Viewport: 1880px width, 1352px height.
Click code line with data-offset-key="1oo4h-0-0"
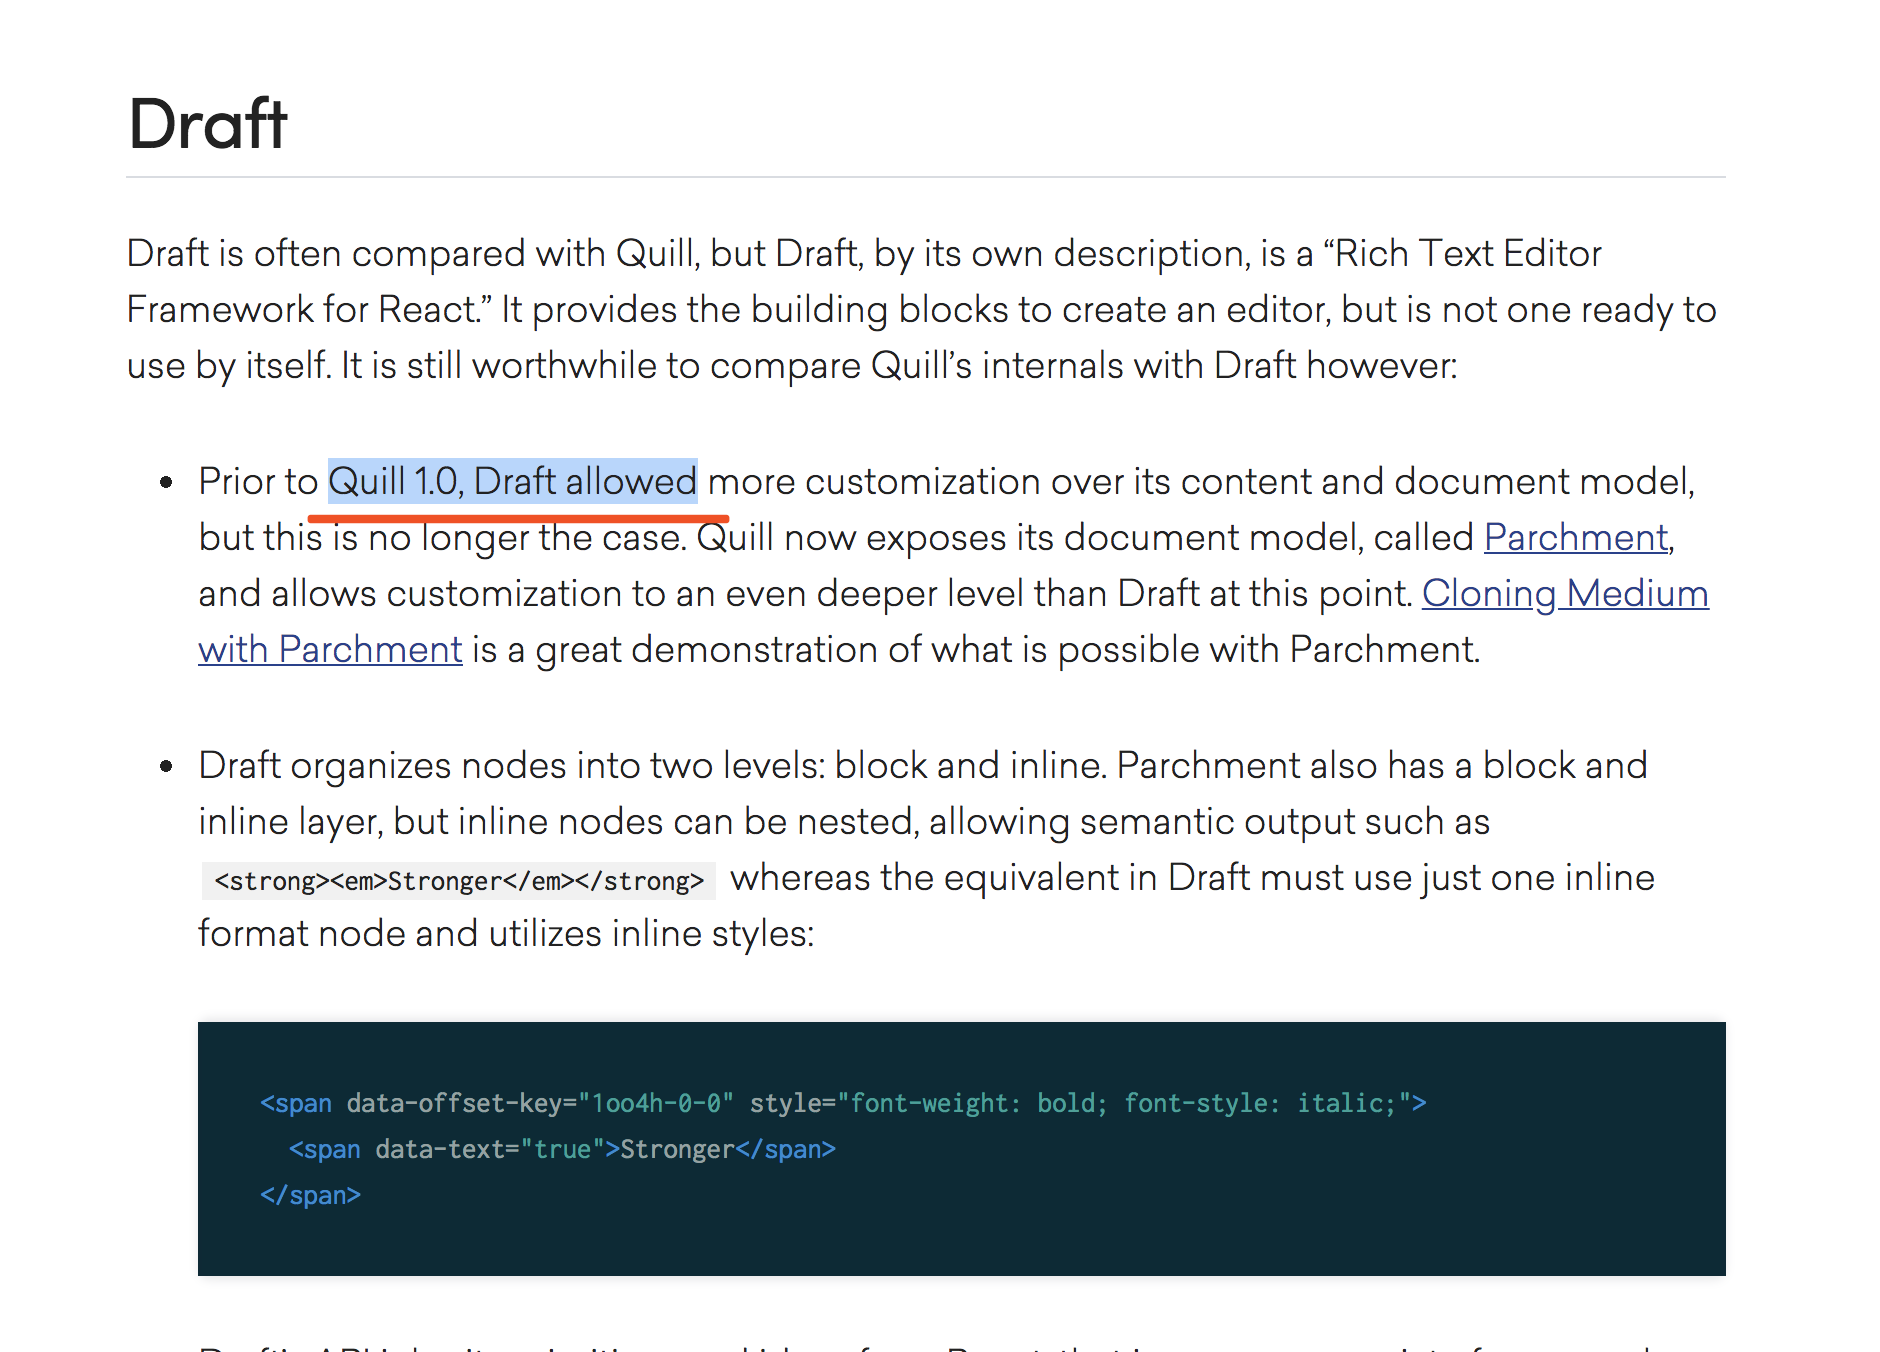843,1103
